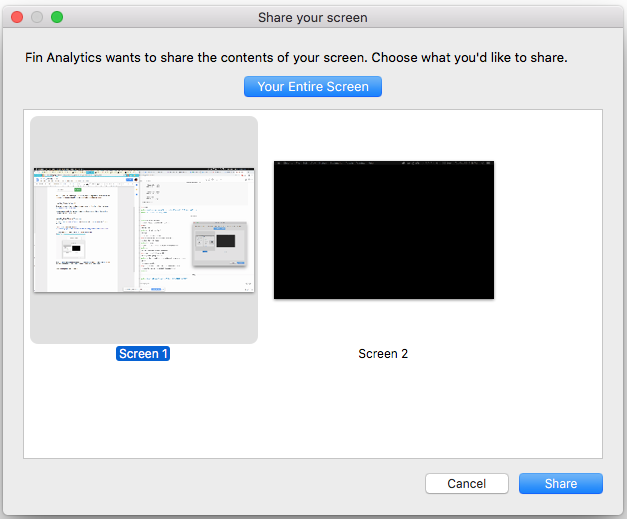
Task: Click the Screen 1 label
Action: coord(143,353)
